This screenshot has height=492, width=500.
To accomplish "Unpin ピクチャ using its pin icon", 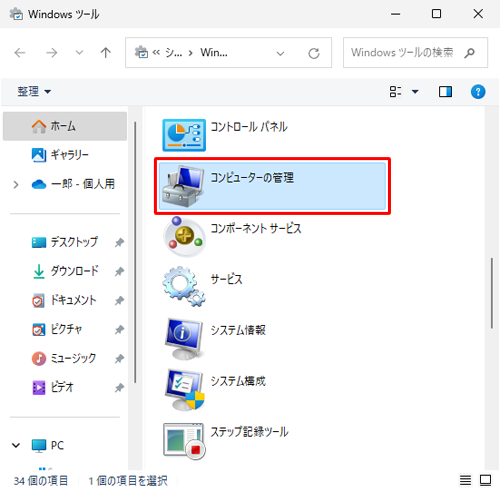I will coord(119,330).
